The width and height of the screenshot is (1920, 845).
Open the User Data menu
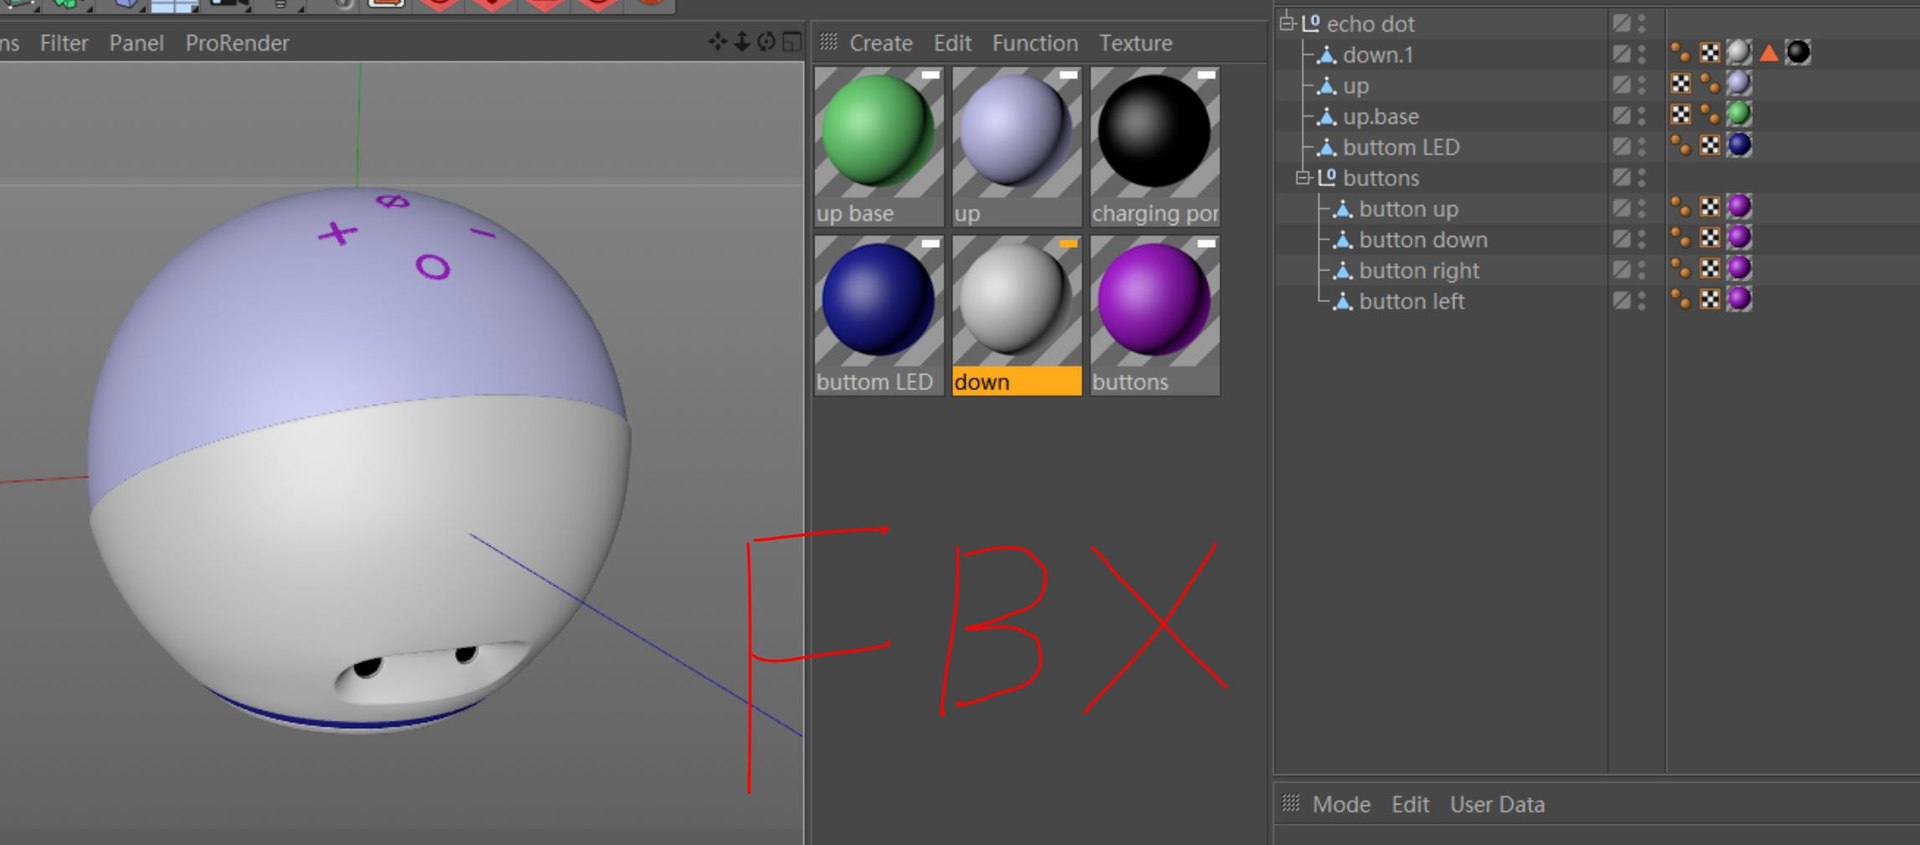1497,804
